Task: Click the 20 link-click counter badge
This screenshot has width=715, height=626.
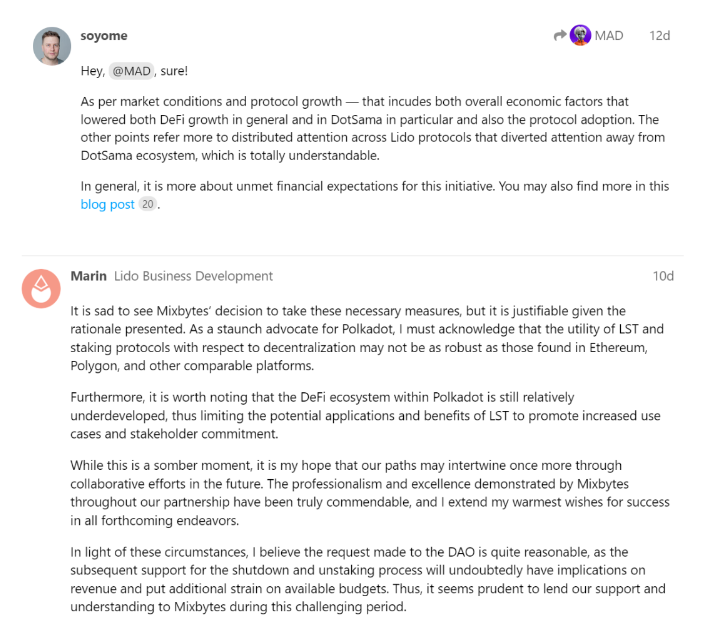Action: 147,204
